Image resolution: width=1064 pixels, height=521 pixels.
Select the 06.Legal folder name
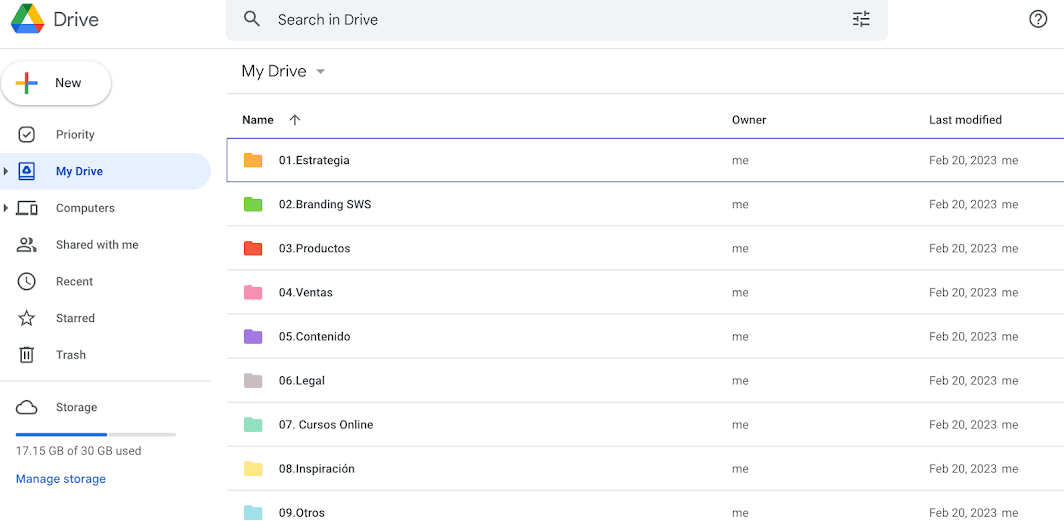tap(301, 381)
